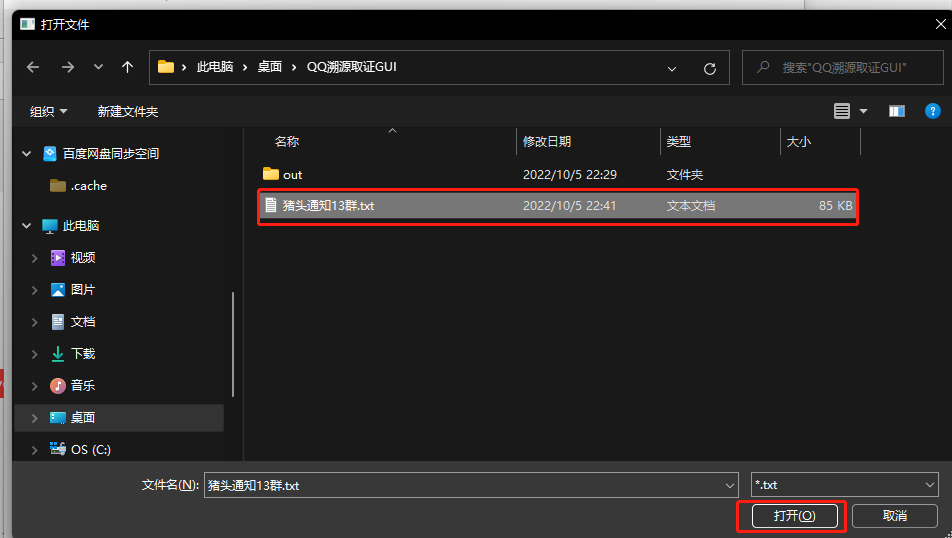
Task: Open the *.txt file type dropdown
Action: (845, 485)
